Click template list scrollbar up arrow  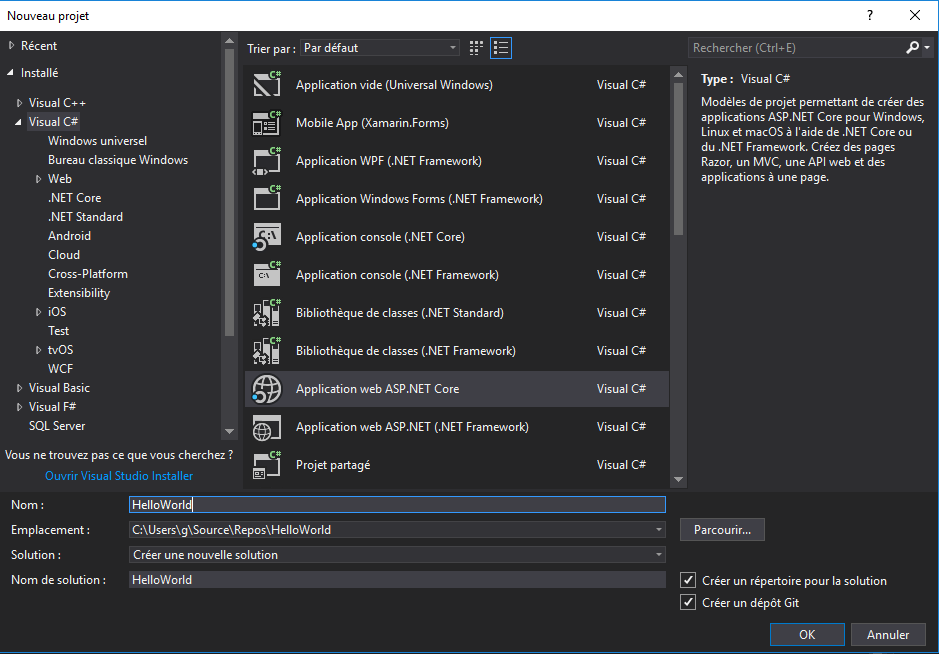678,75
